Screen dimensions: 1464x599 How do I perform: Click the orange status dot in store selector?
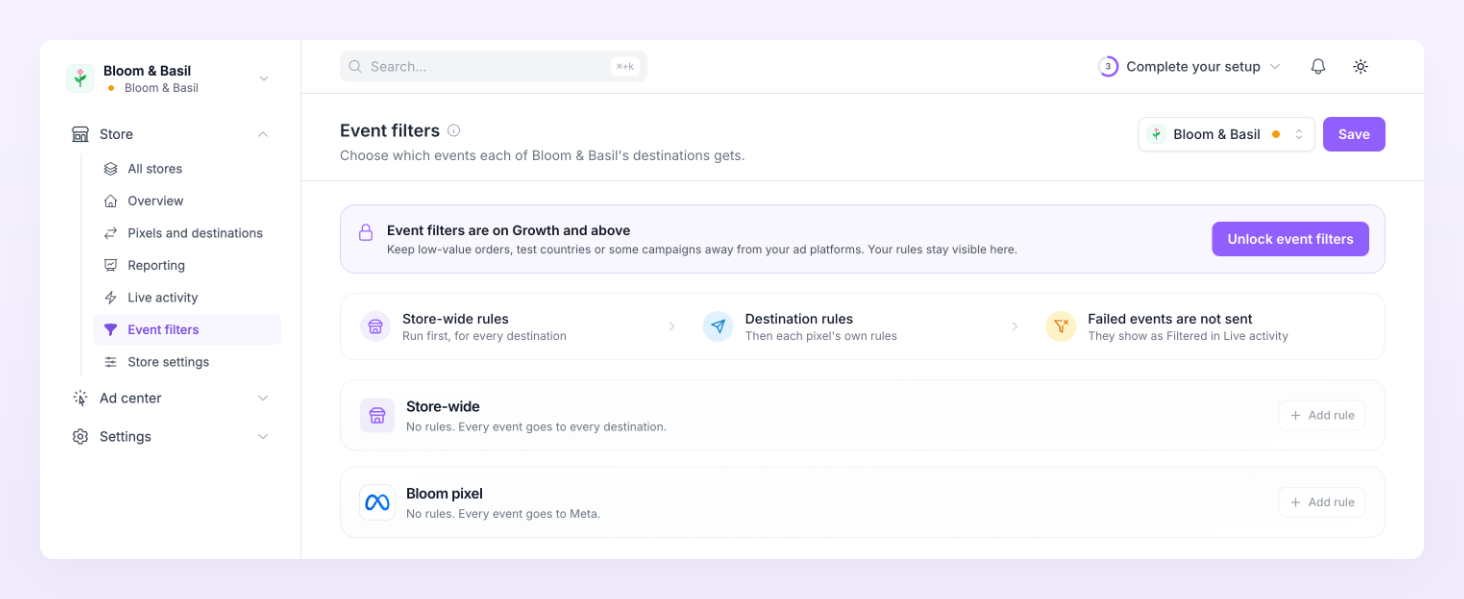tap(1276, 134)
